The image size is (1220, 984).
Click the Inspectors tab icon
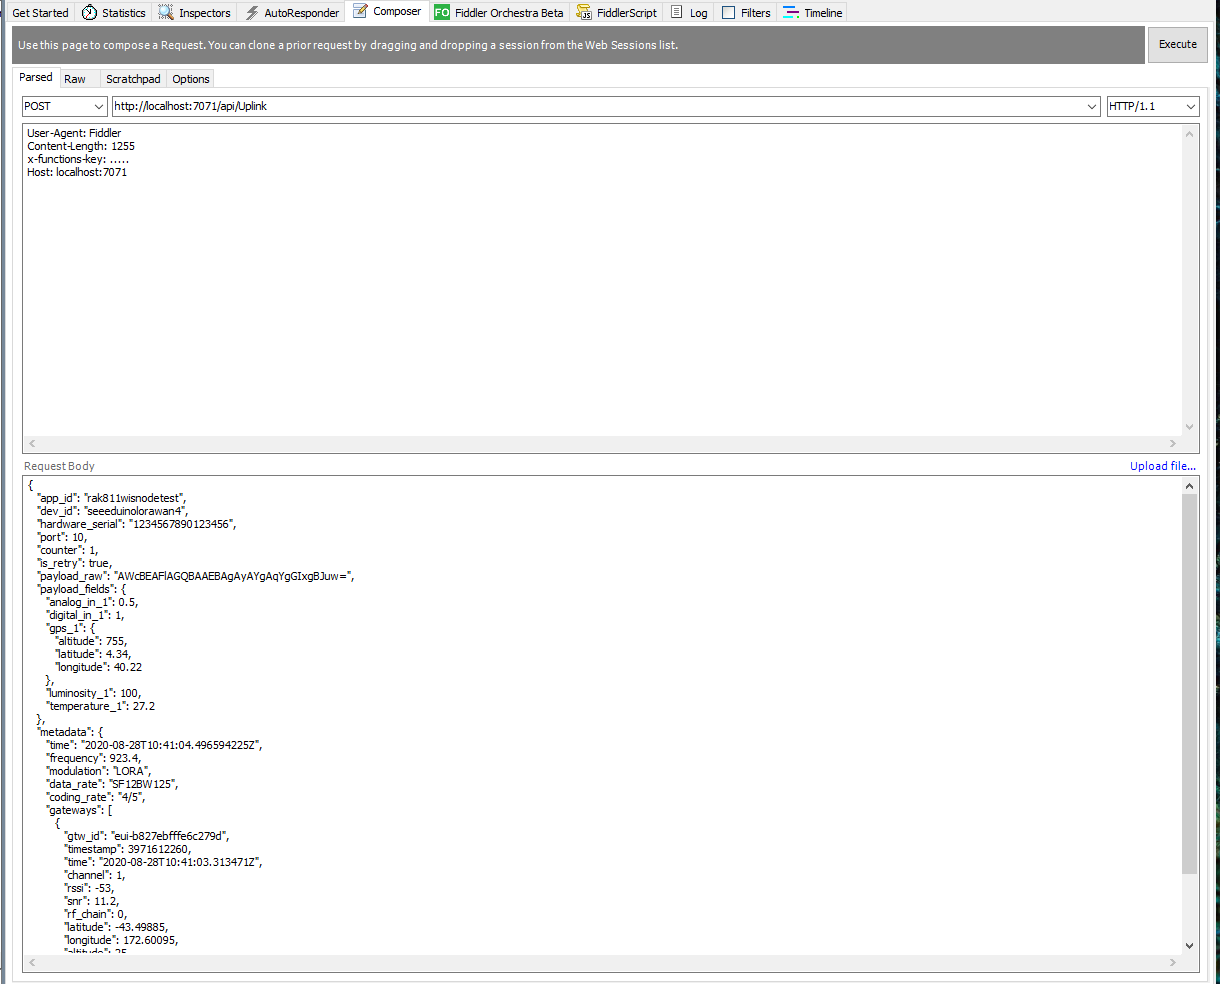tap(167, 13)
